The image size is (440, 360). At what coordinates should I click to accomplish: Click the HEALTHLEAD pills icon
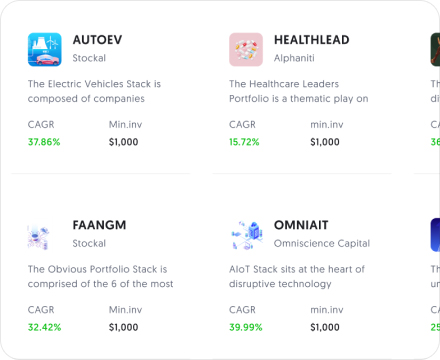click(x=246, y=49)
